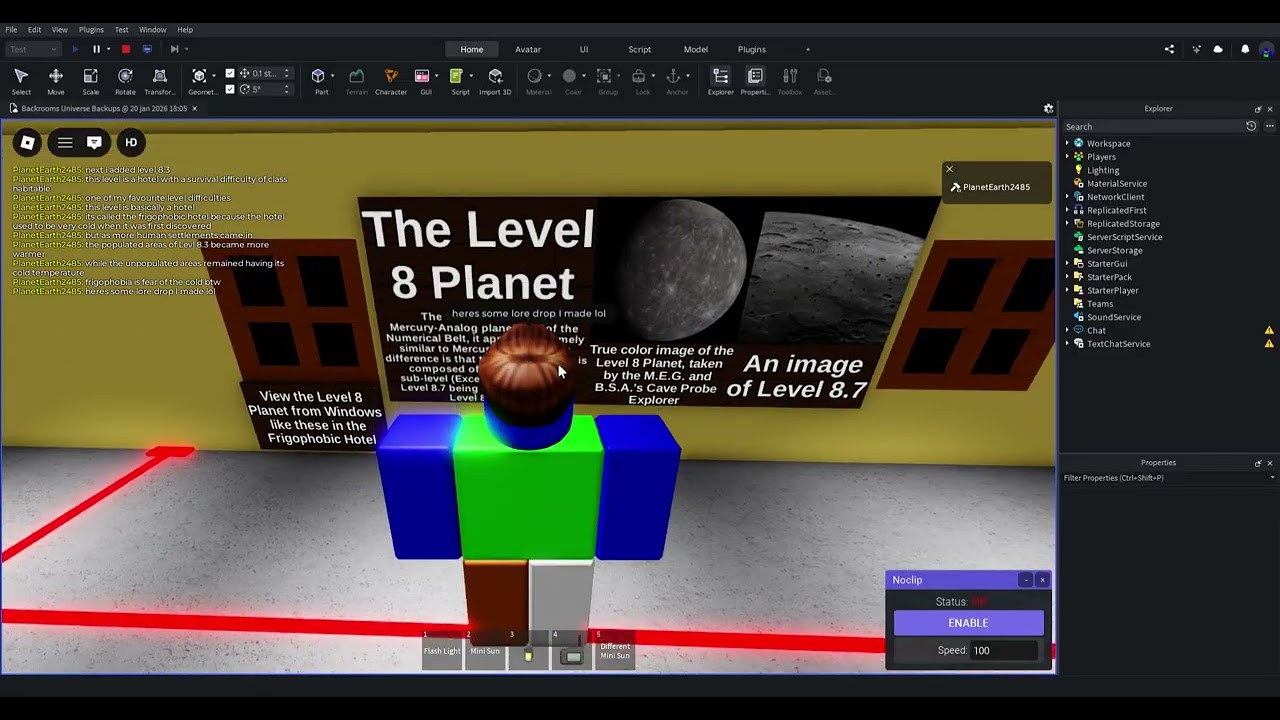Switch to the UI tab
This screenshot has height=720, width=1280.
584,49
